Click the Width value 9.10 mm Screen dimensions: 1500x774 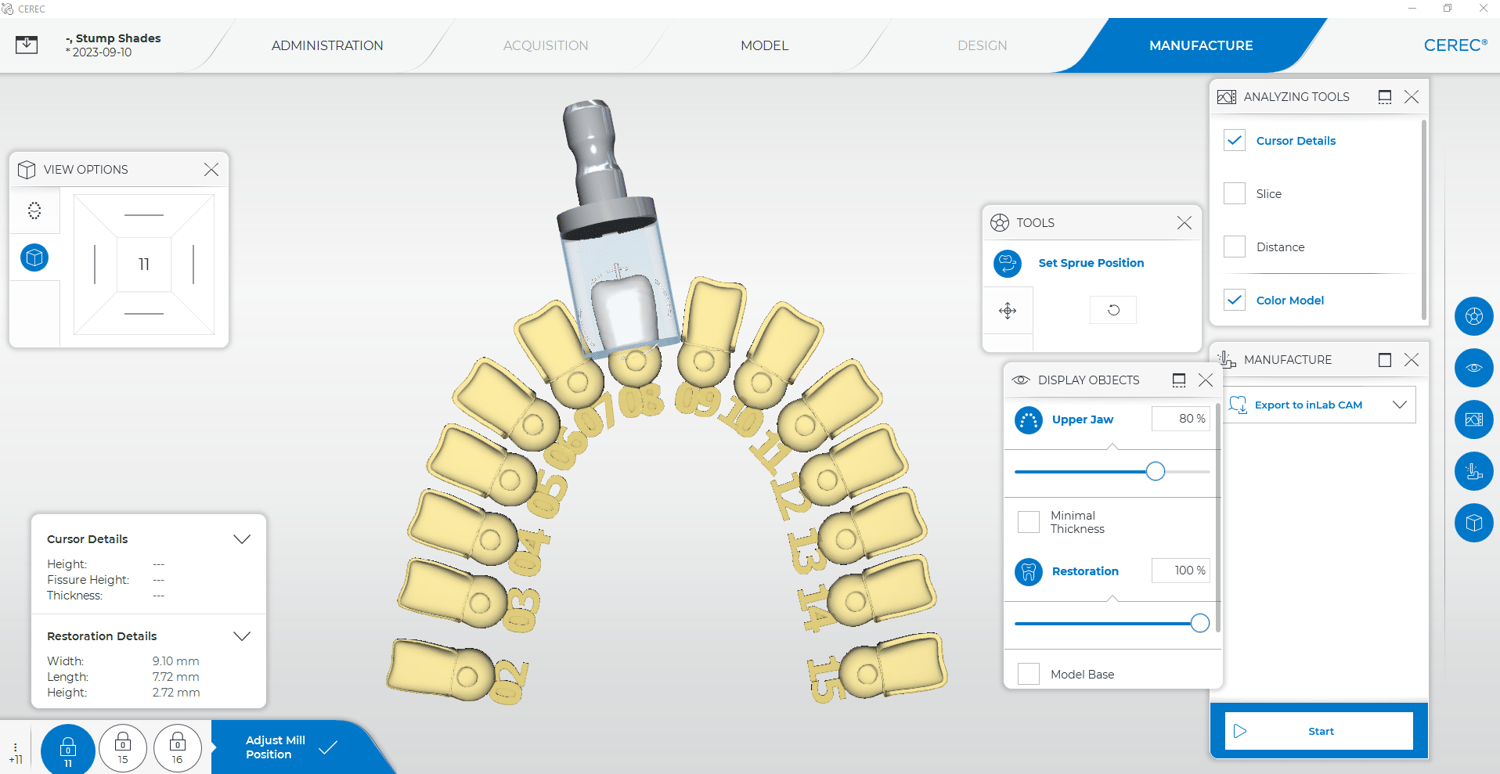(x=176, y=661)
